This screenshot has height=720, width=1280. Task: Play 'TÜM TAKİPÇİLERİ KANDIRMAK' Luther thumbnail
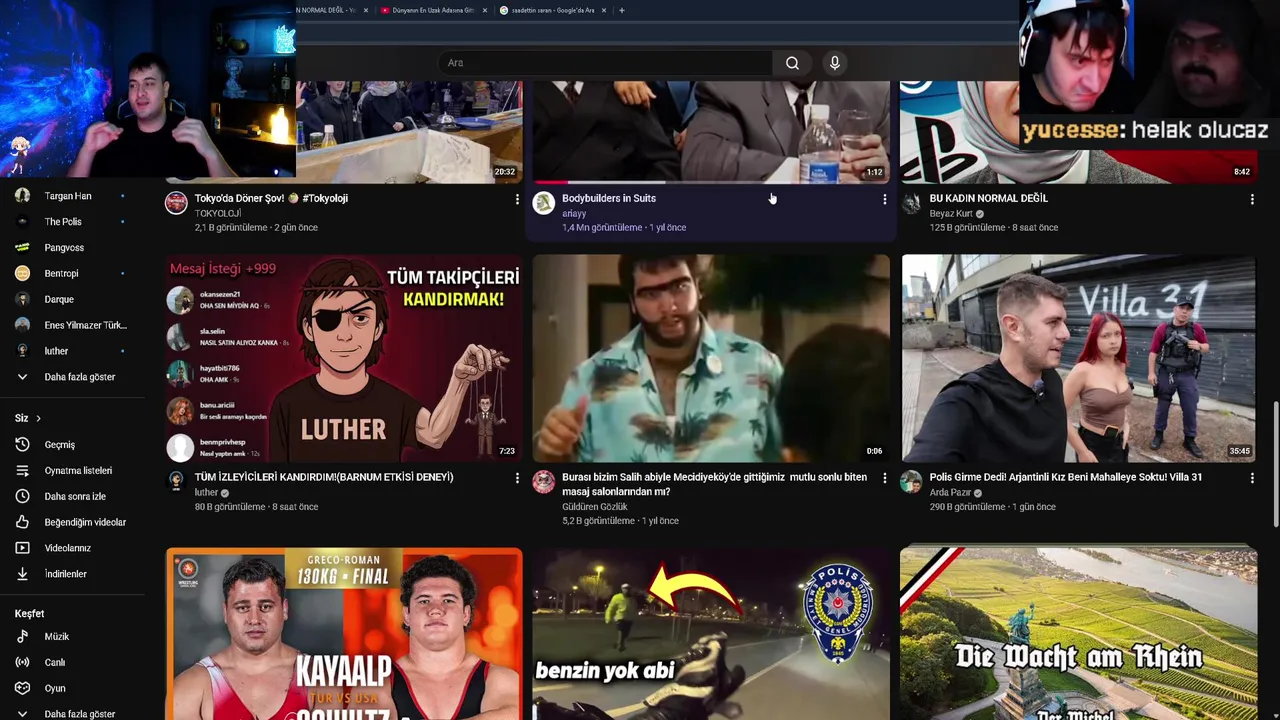point(344,358)
